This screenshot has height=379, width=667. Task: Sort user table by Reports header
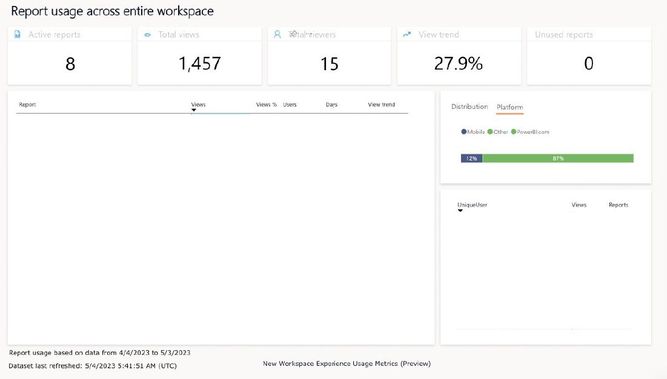618,205
